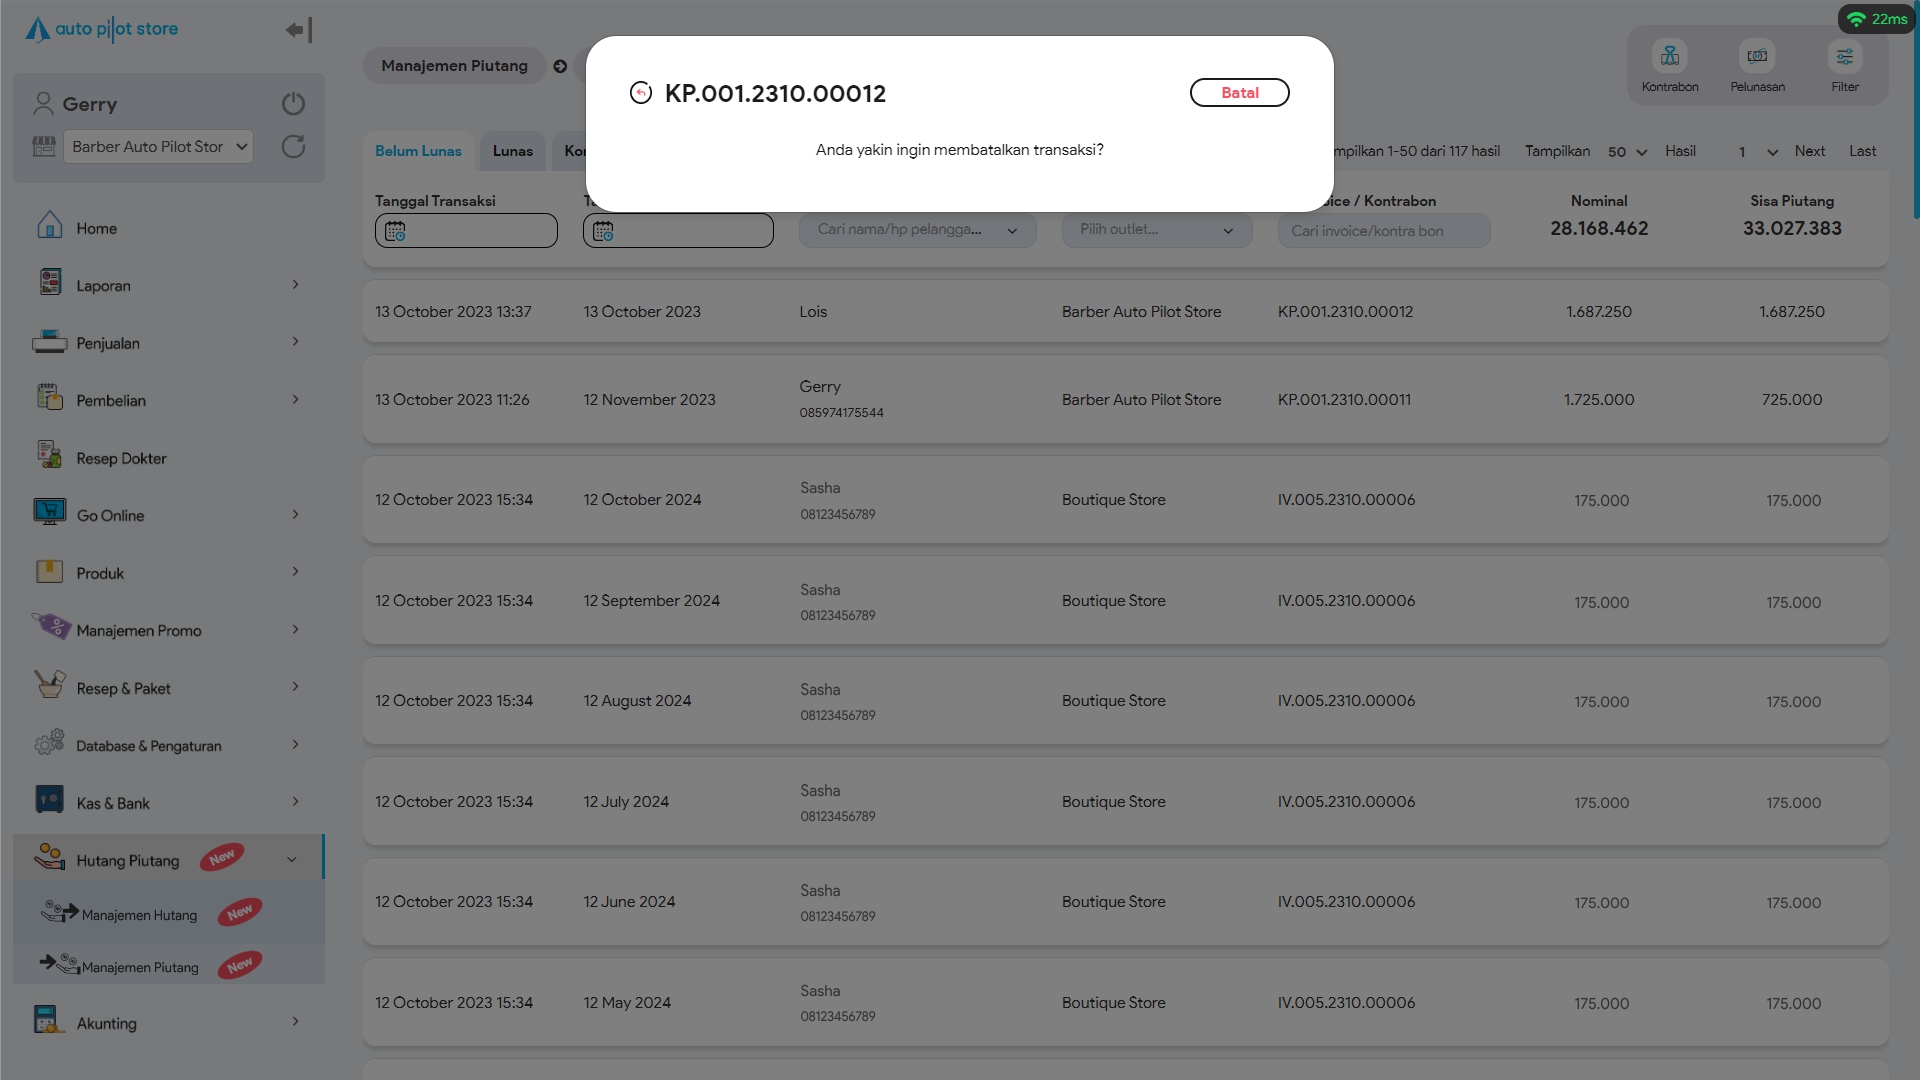The height and width of the screenshot is (1080, 1920).
Task: Open the Pelunasan toolbar icon
Action: pyautogui.click(x=1757, y=57)
